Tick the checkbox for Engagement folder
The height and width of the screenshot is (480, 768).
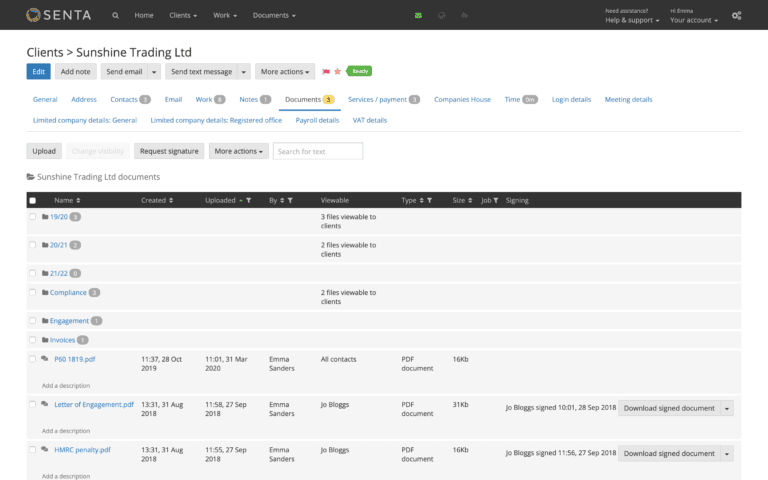33,321
